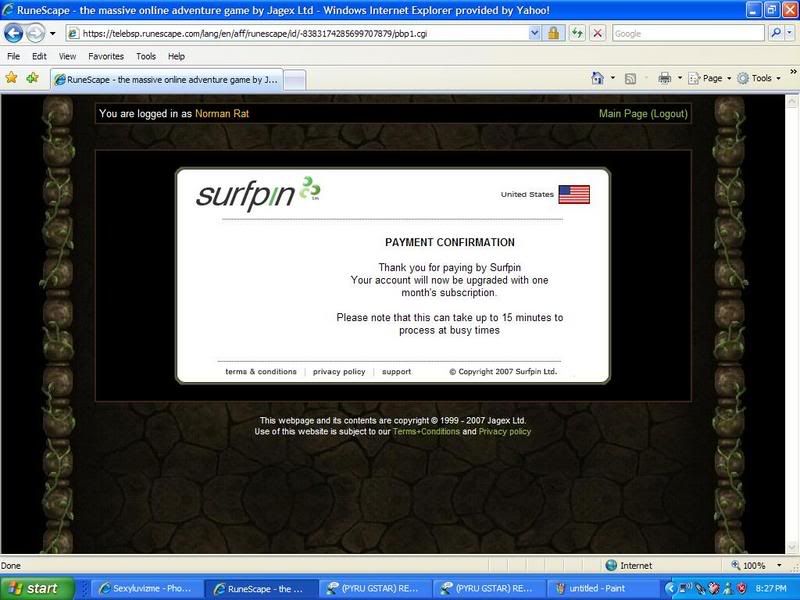Click the Norman Rat username link

222,114
